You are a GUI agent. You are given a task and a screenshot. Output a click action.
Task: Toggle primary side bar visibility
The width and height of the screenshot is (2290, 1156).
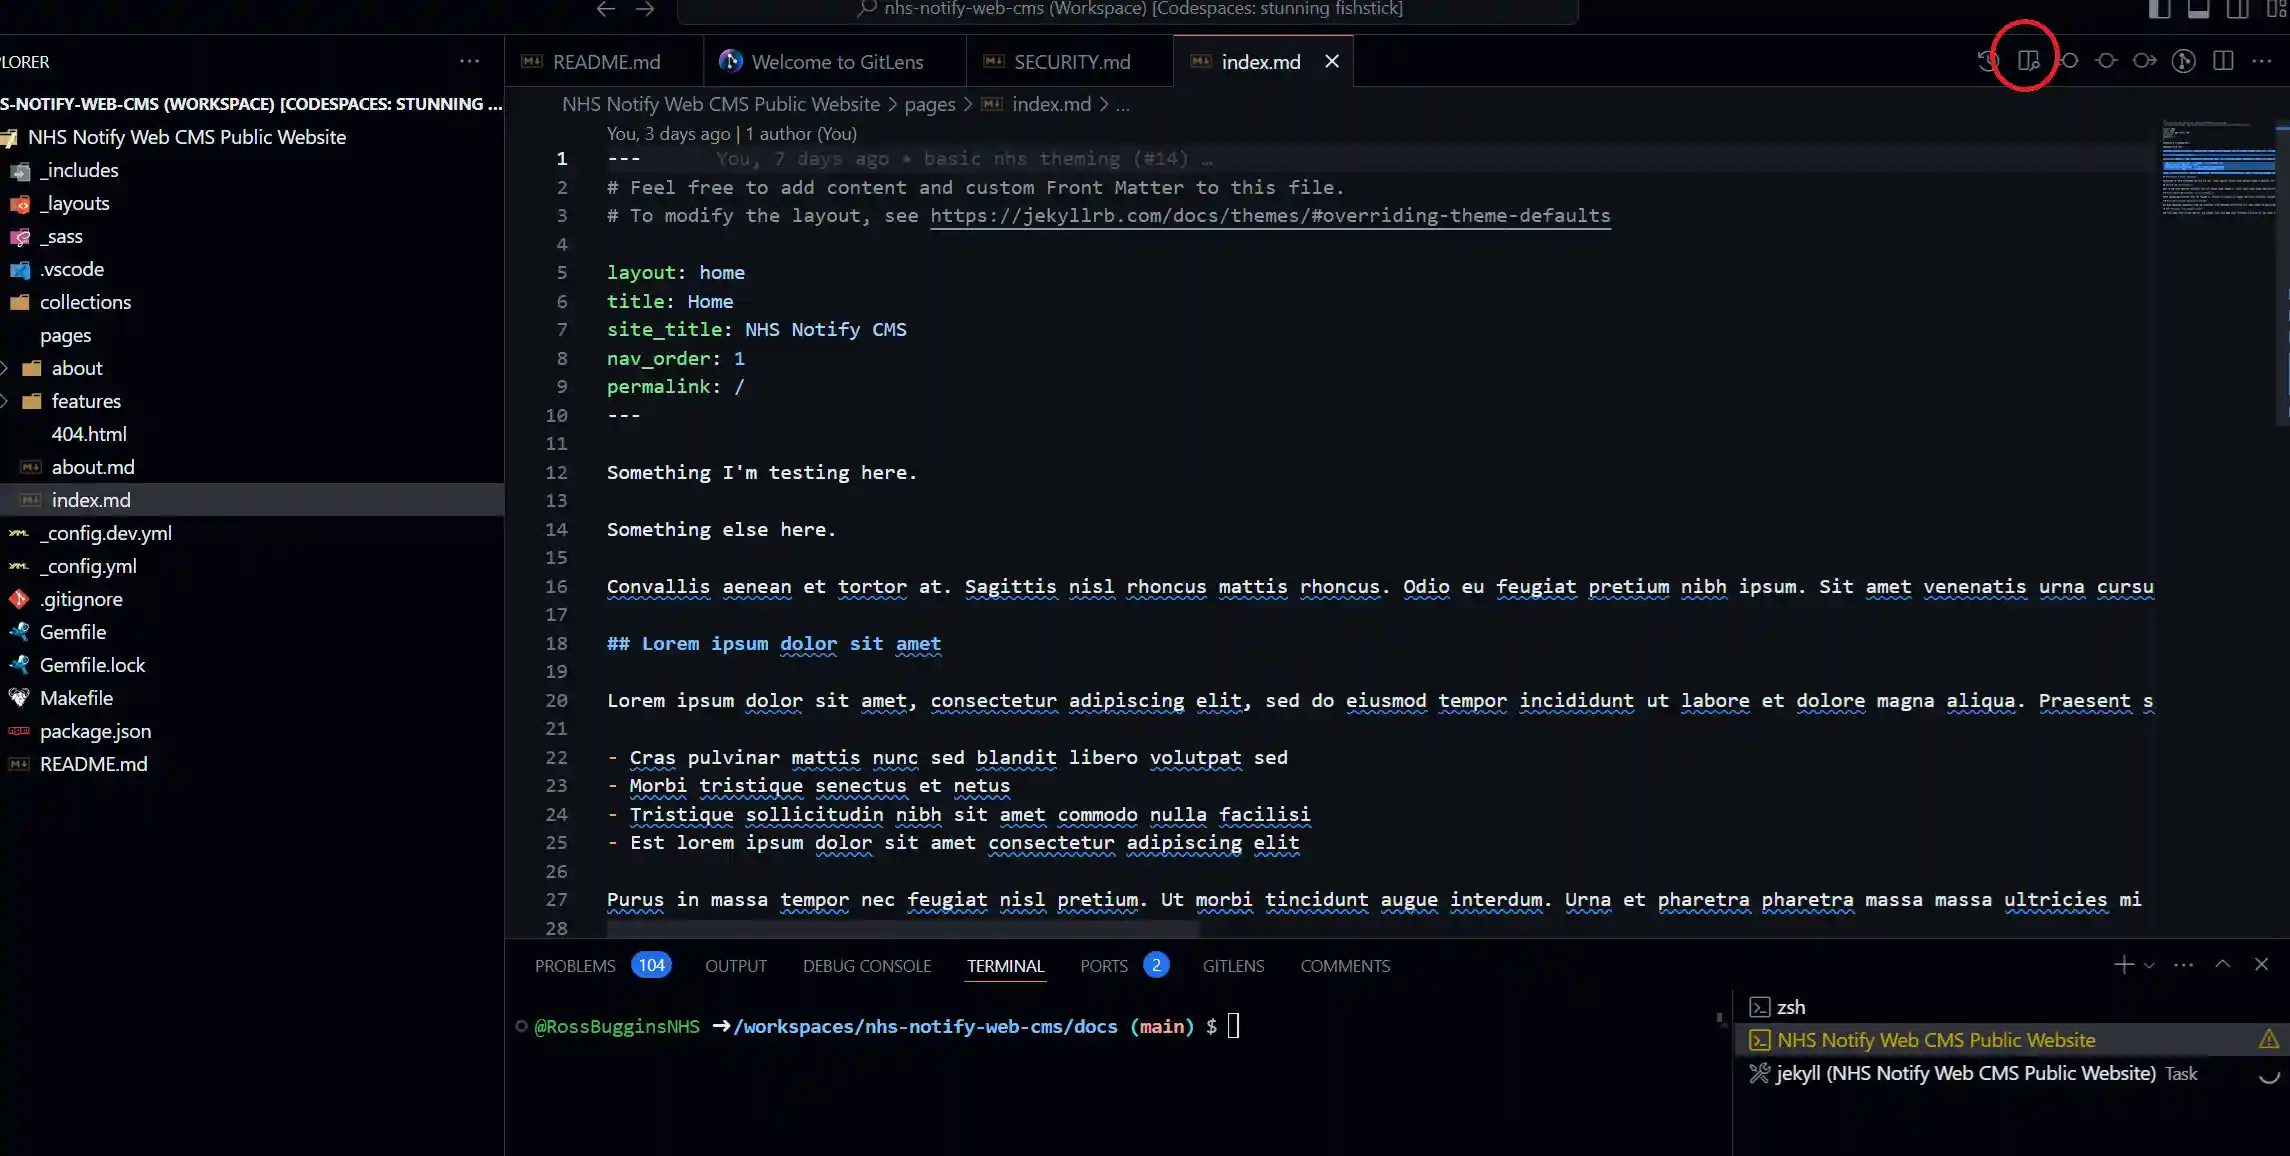pos(2160,10)
